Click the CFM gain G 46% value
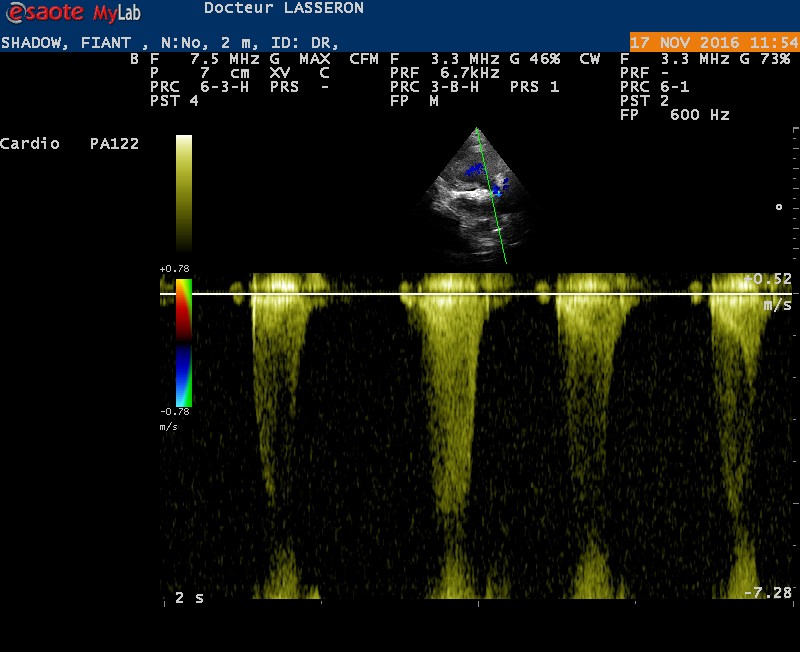This screenshot has height=652, width=800. point(535,59)
